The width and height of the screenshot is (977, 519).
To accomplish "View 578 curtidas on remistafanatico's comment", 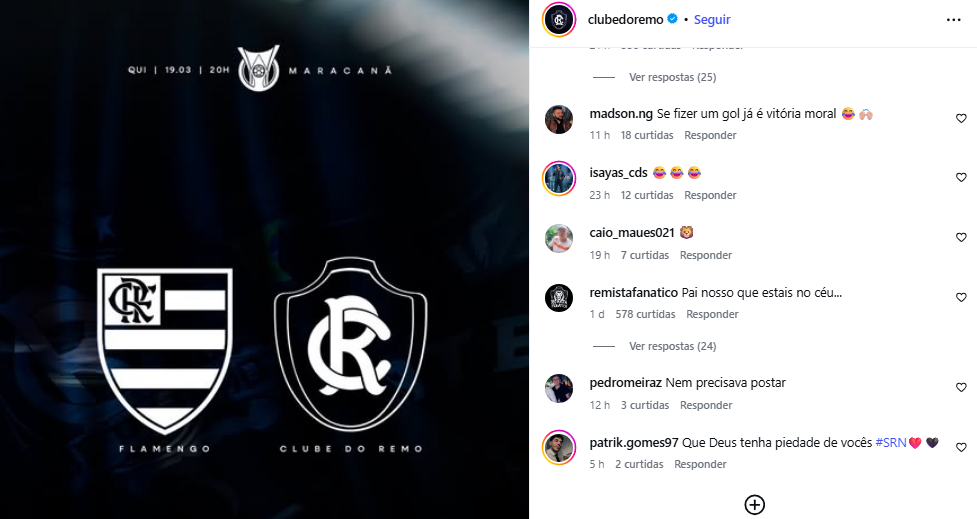I will 645,315.
